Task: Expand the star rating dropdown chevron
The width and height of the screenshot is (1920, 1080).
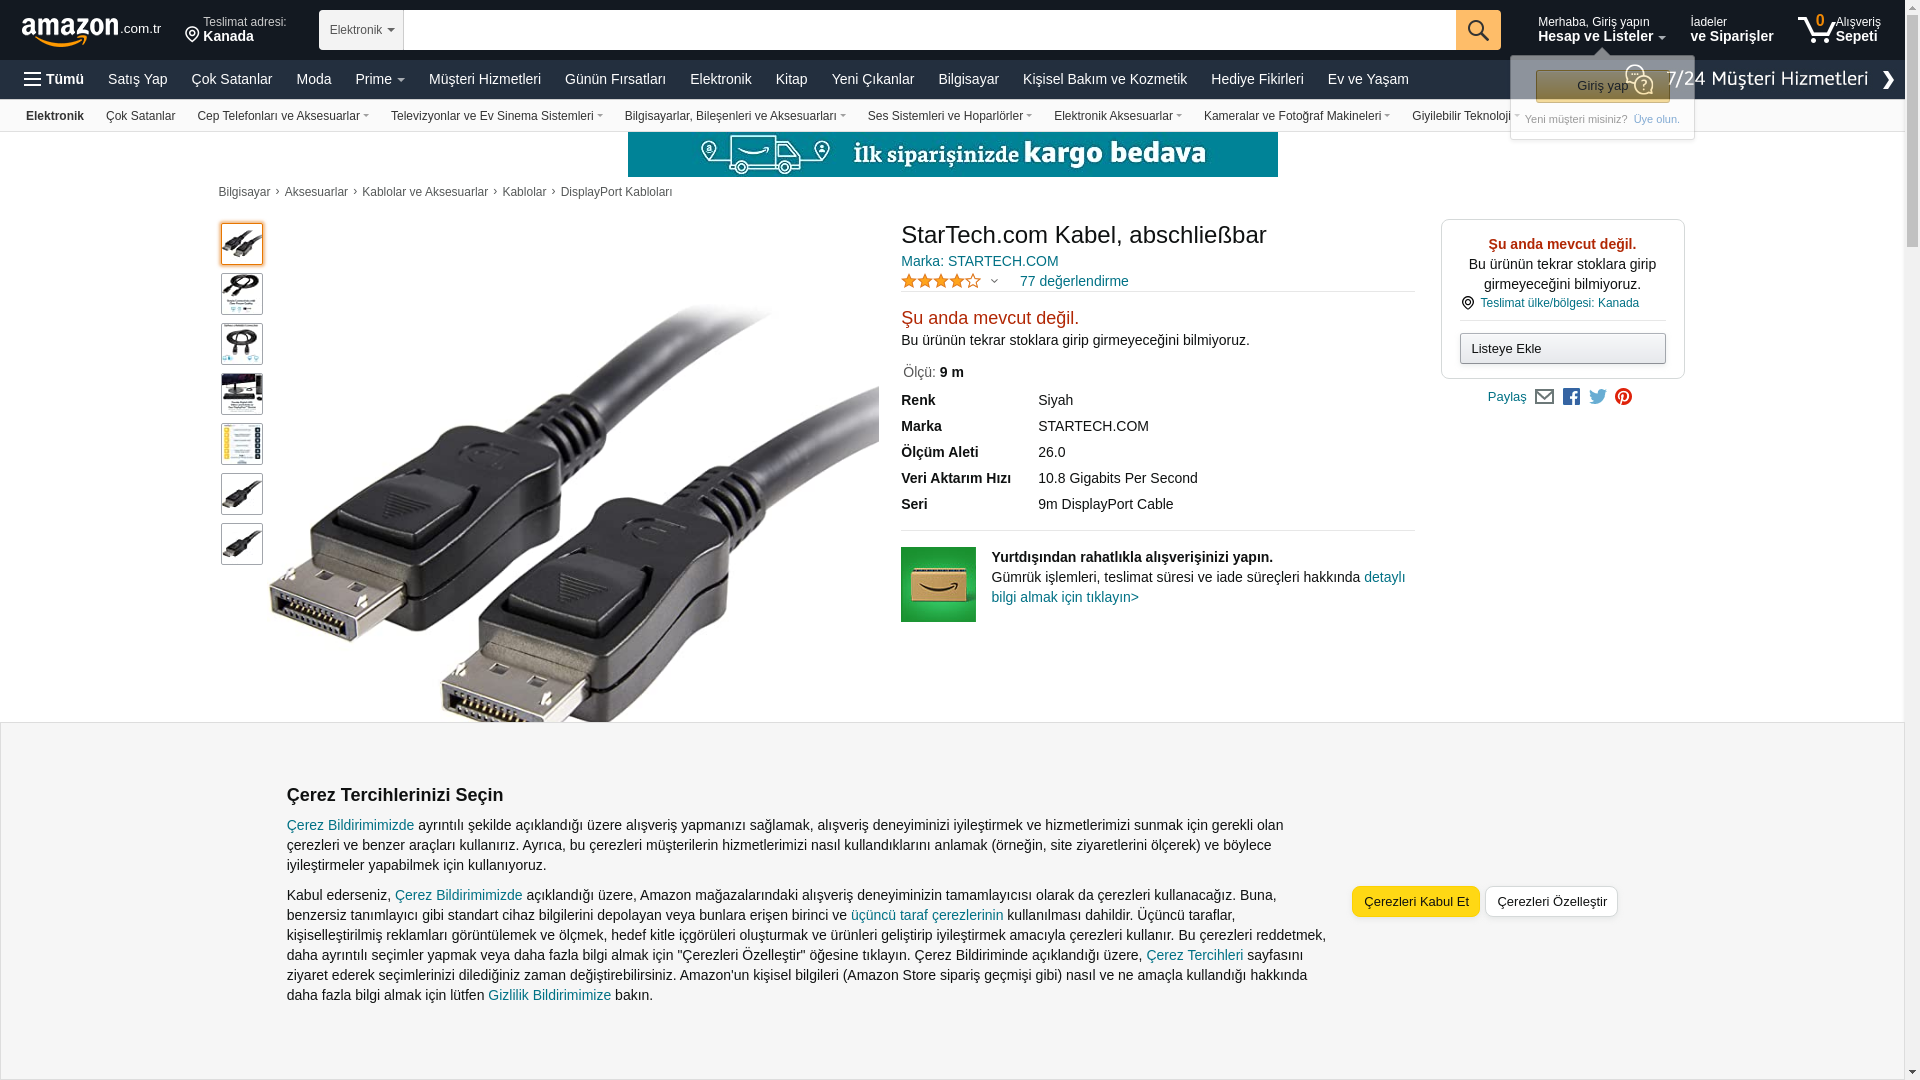Action: point(994,282)
